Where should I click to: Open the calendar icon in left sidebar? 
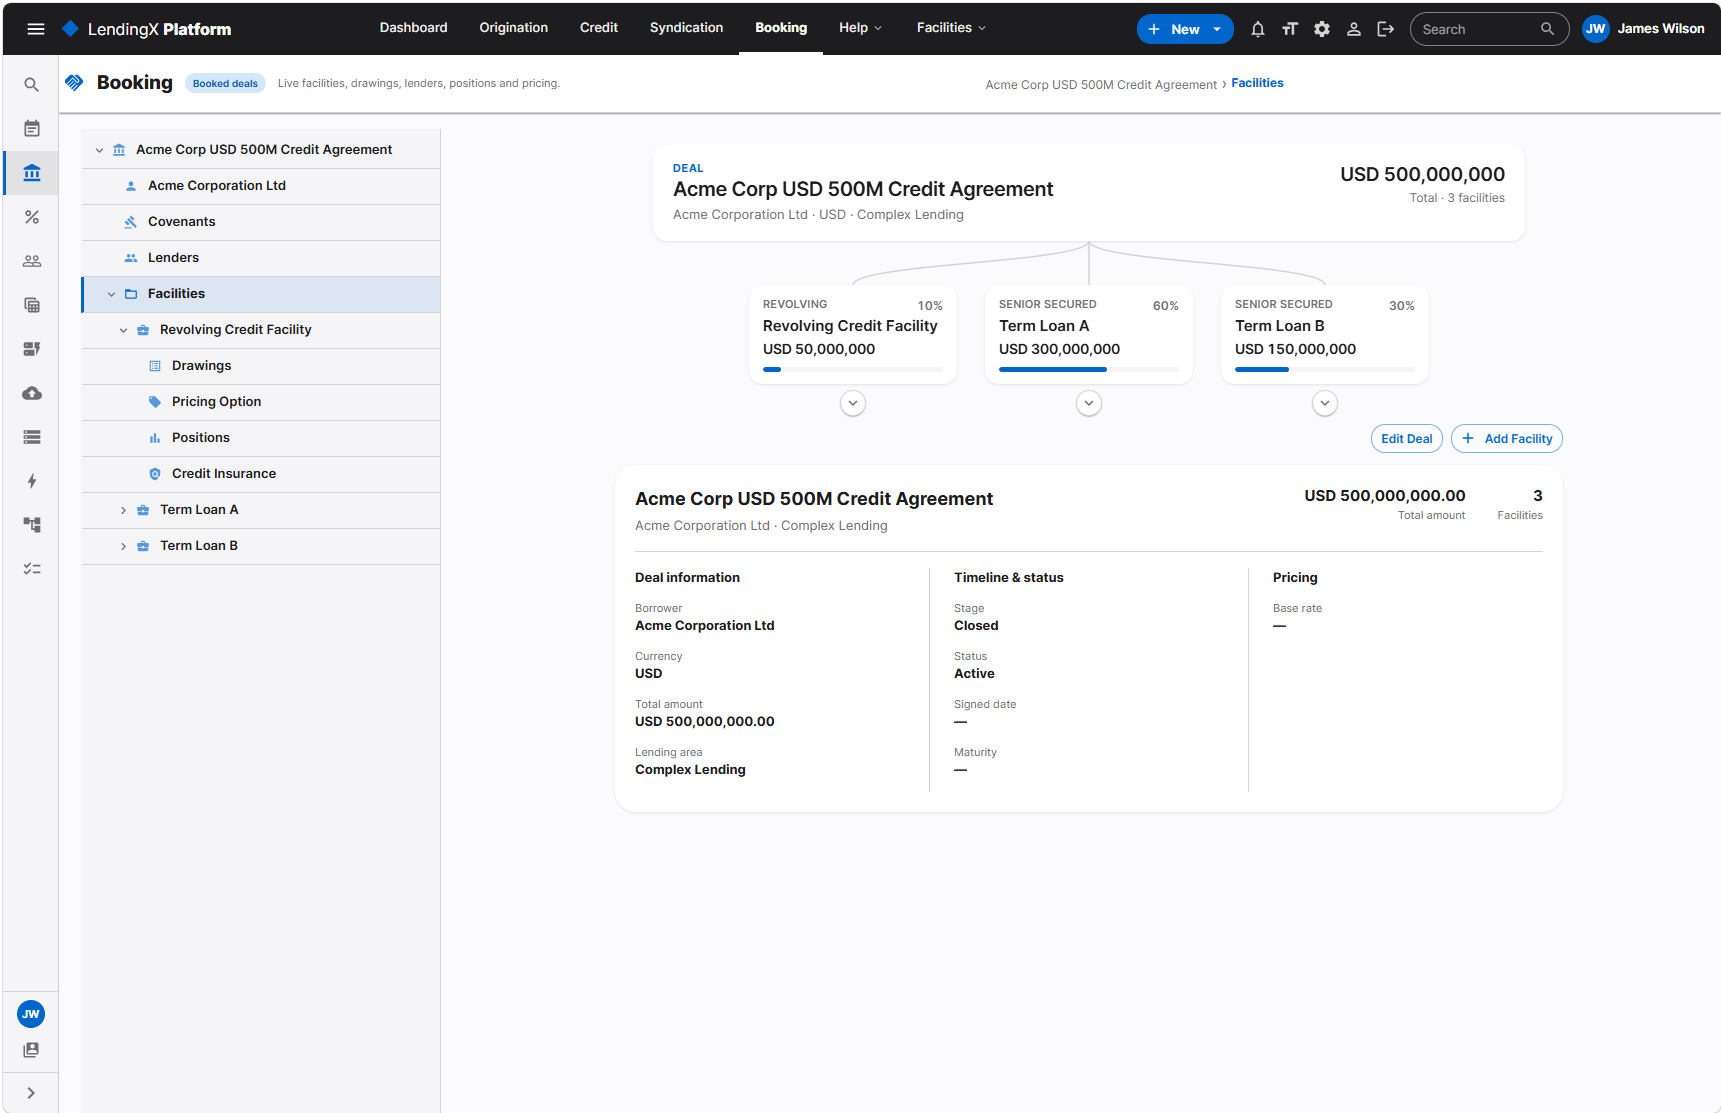point(32,129)
